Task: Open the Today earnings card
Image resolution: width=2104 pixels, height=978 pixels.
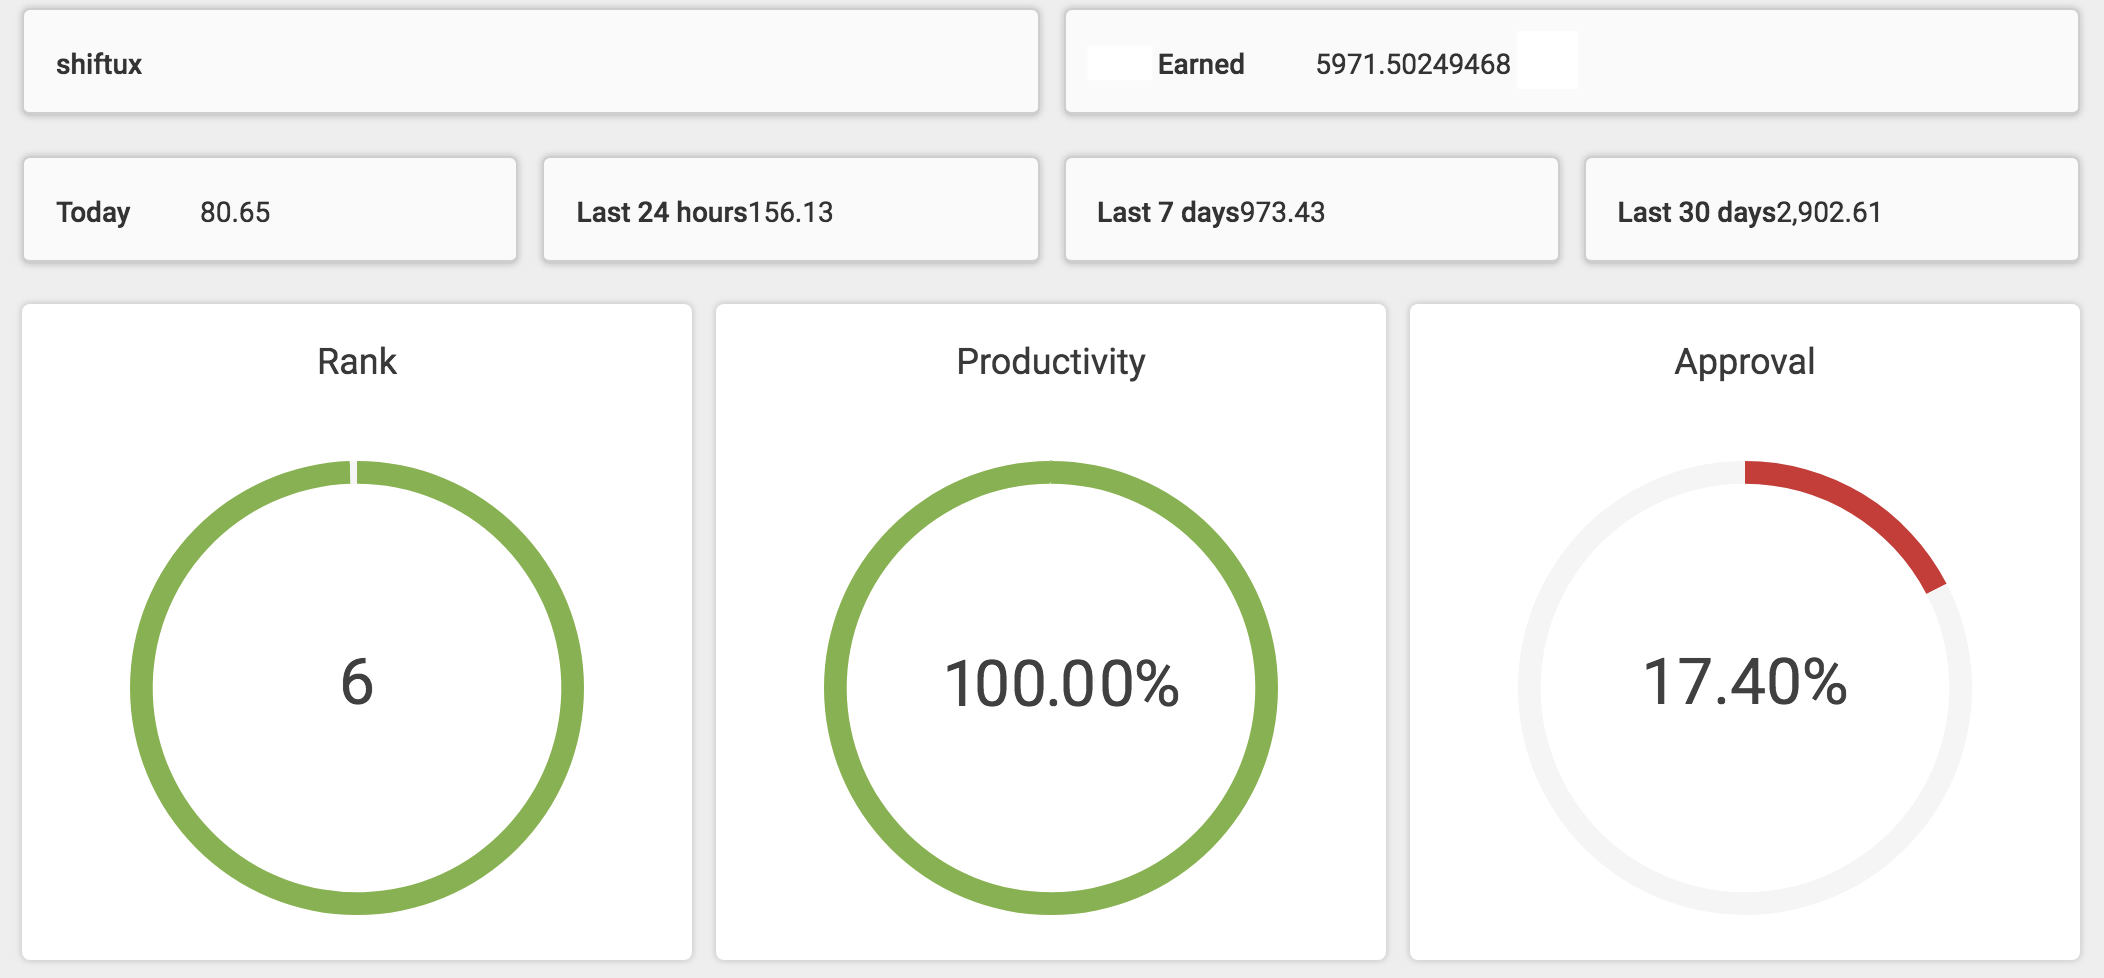Action: [x=270, y=209]
